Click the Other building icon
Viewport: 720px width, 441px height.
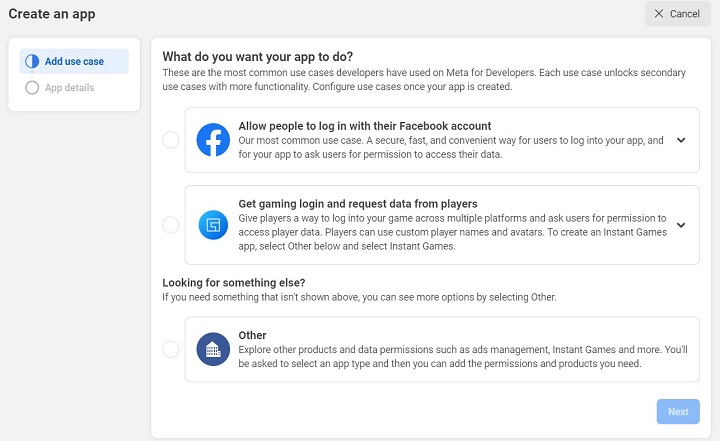click(214, 349)
